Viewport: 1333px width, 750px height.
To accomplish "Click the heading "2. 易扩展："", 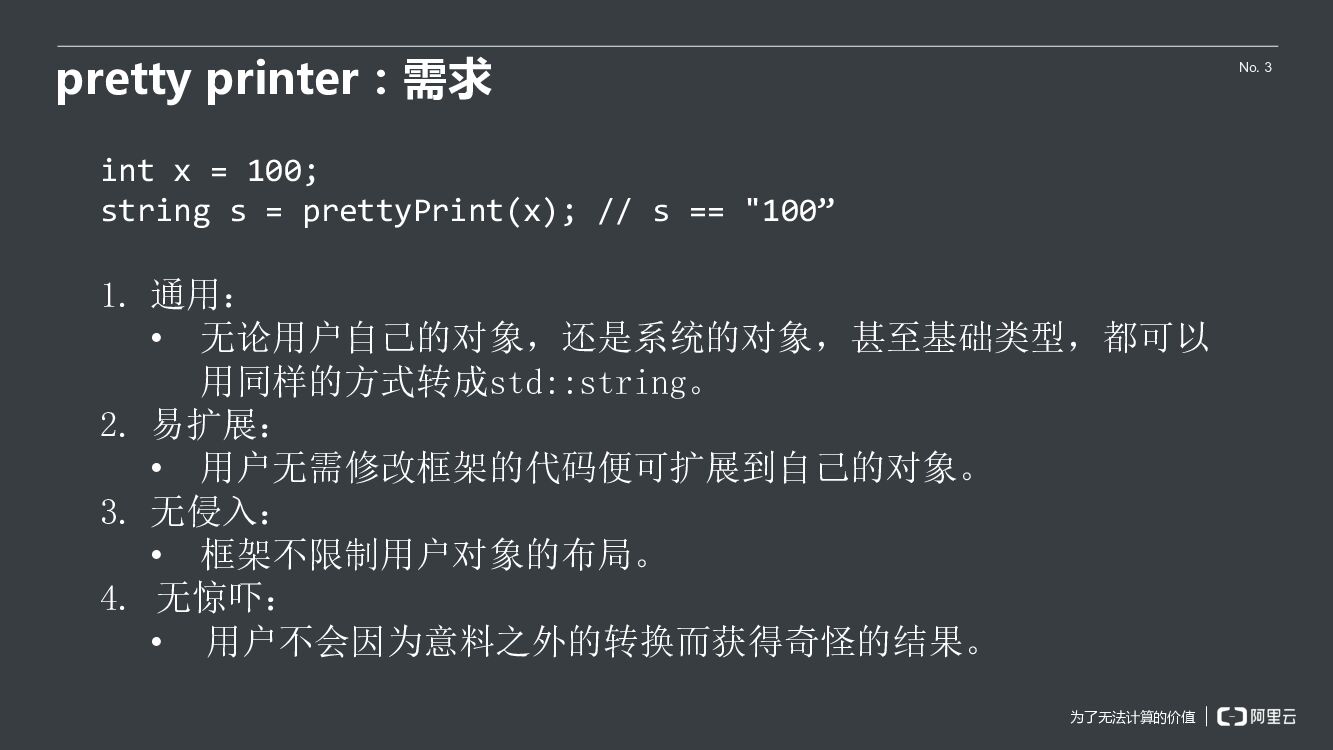I will pos(186,425).
